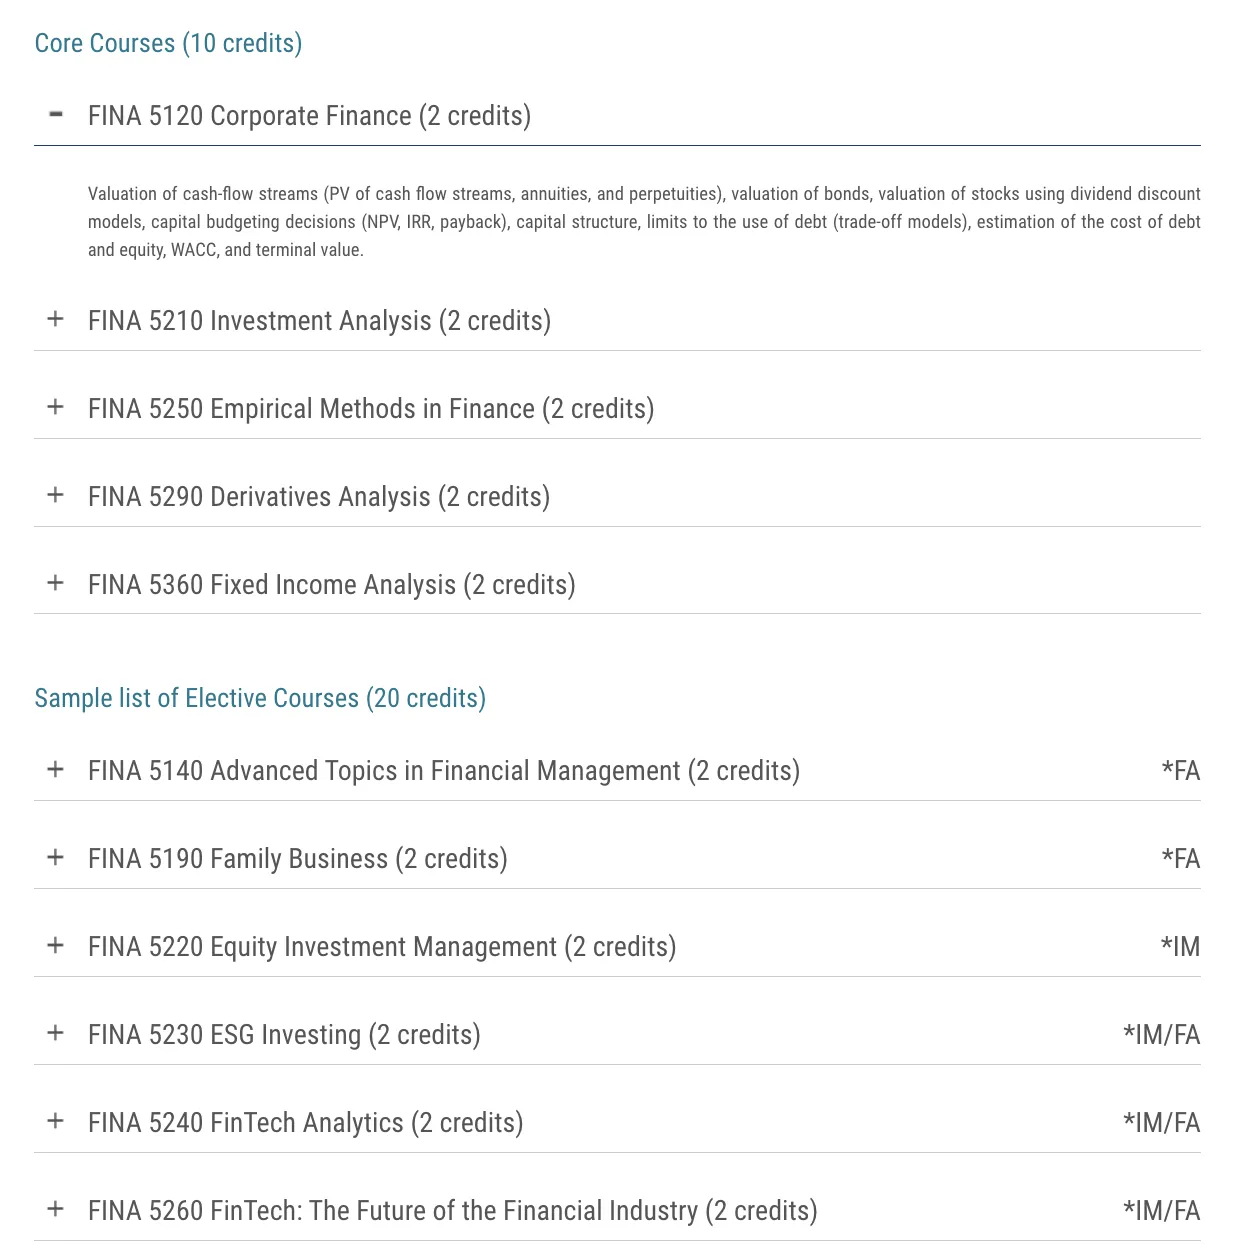The height and width of the screenshot is (1254, 1240).
Task: Expand the FINA 5210 Investment Analysis title
Action: pyautogui.click(x=319, y=321)
